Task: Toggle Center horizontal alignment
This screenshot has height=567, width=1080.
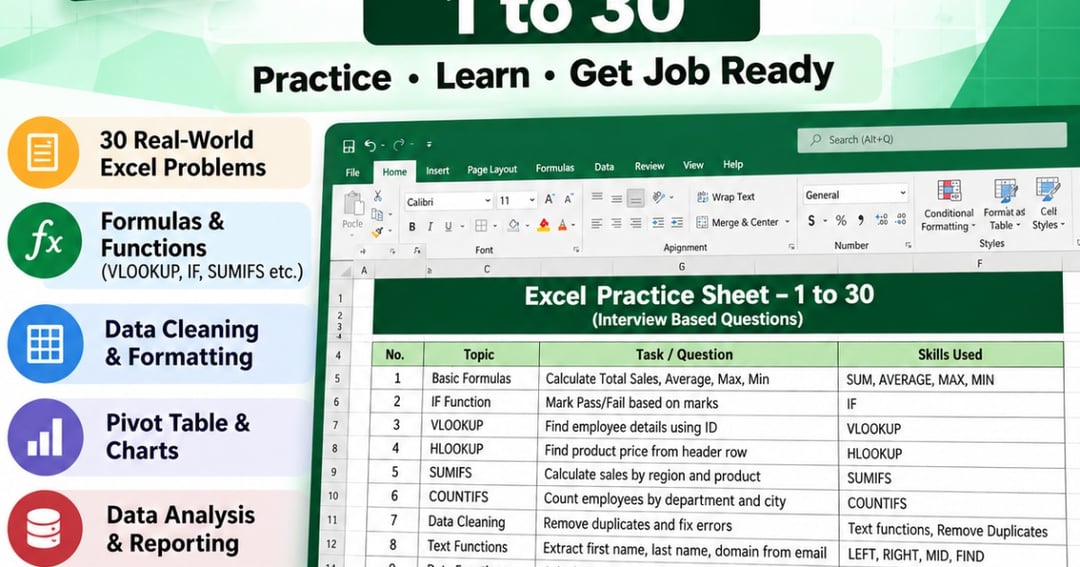Action: (616, 223)
